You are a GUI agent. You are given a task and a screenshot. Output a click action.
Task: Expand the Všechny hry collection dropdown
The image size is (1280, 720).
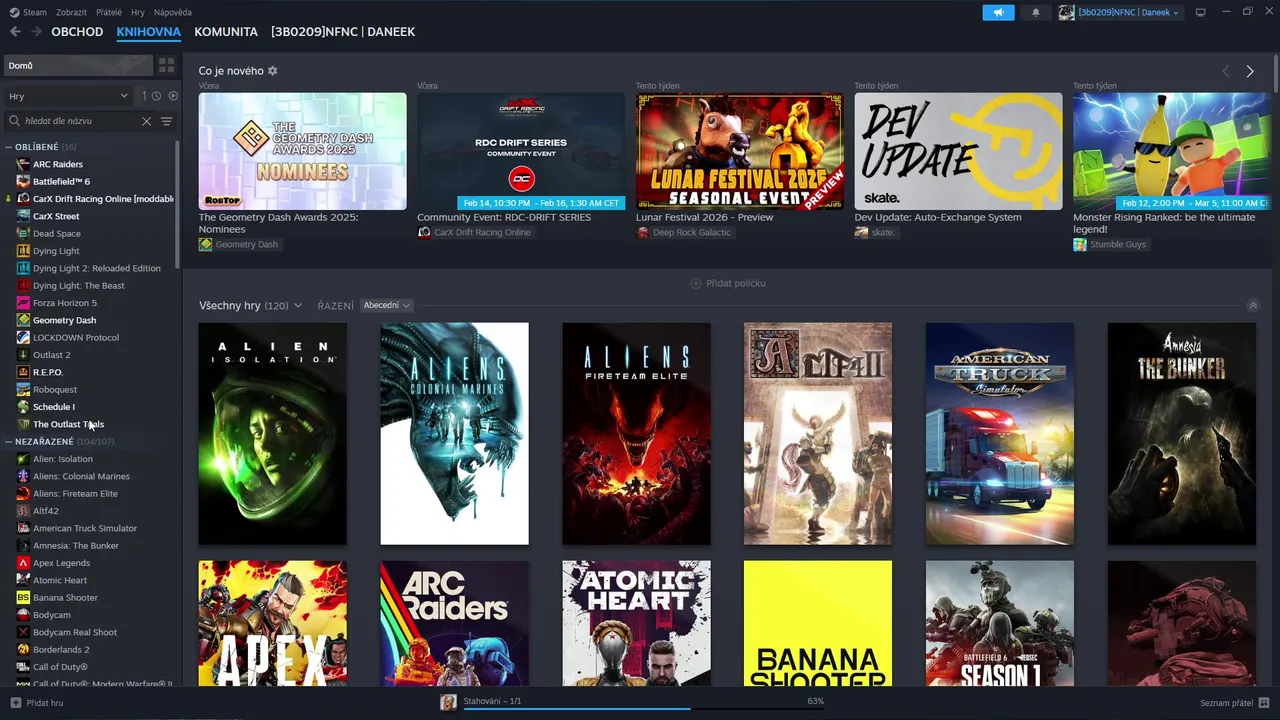tap(298, 306)
